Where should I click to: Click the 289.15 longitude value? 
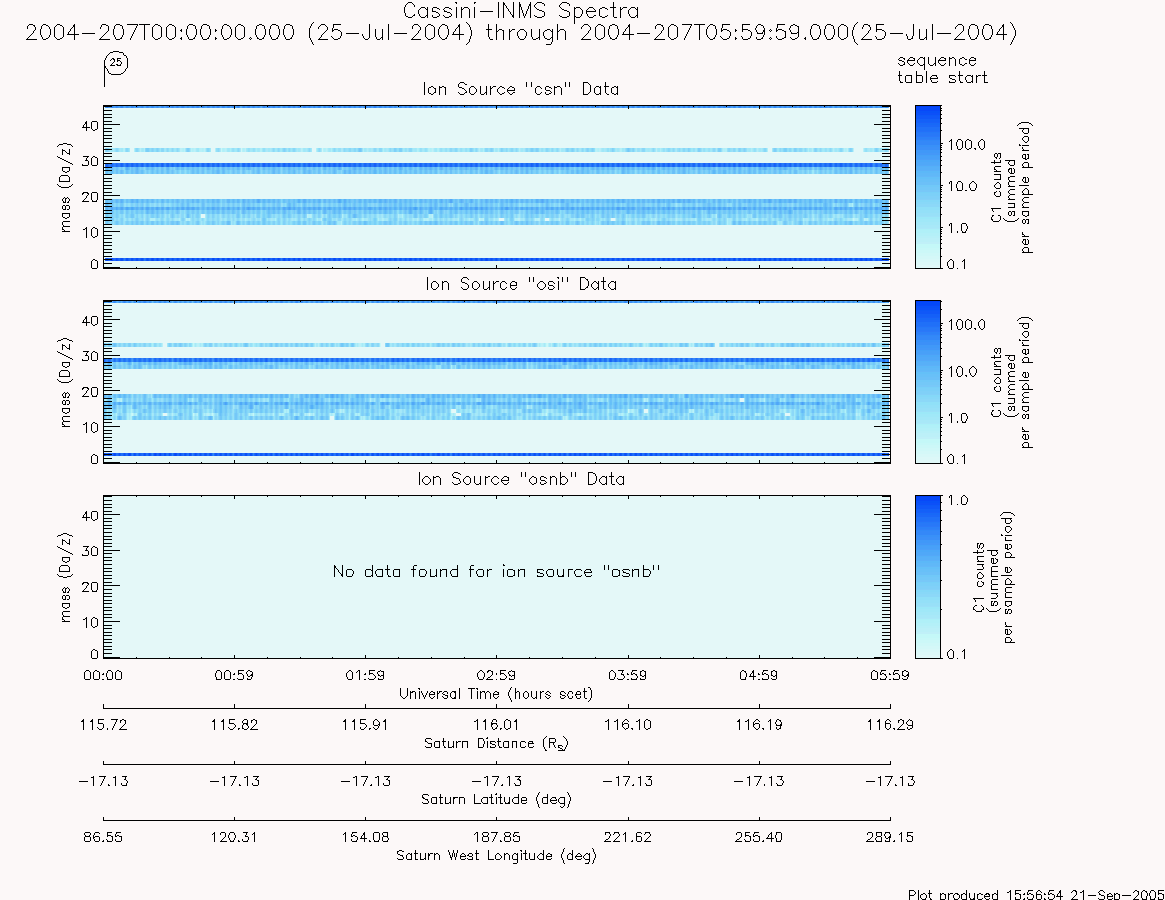click(x=890, y=837)
